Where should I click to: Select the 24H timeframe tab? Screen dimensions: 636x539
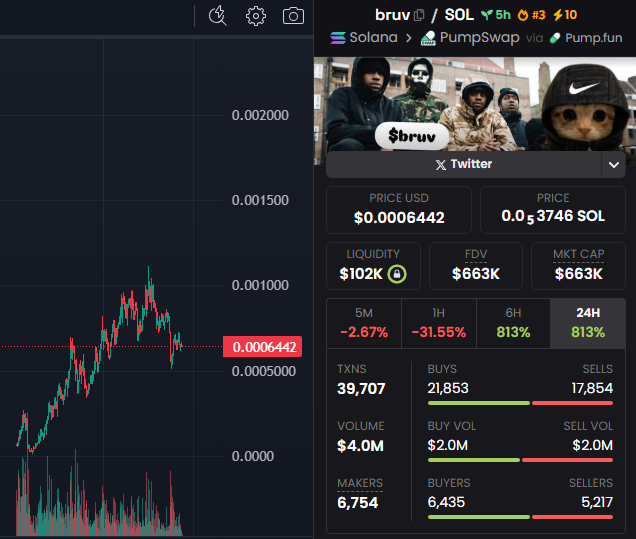pyautogui.click(x=588, y=323)
